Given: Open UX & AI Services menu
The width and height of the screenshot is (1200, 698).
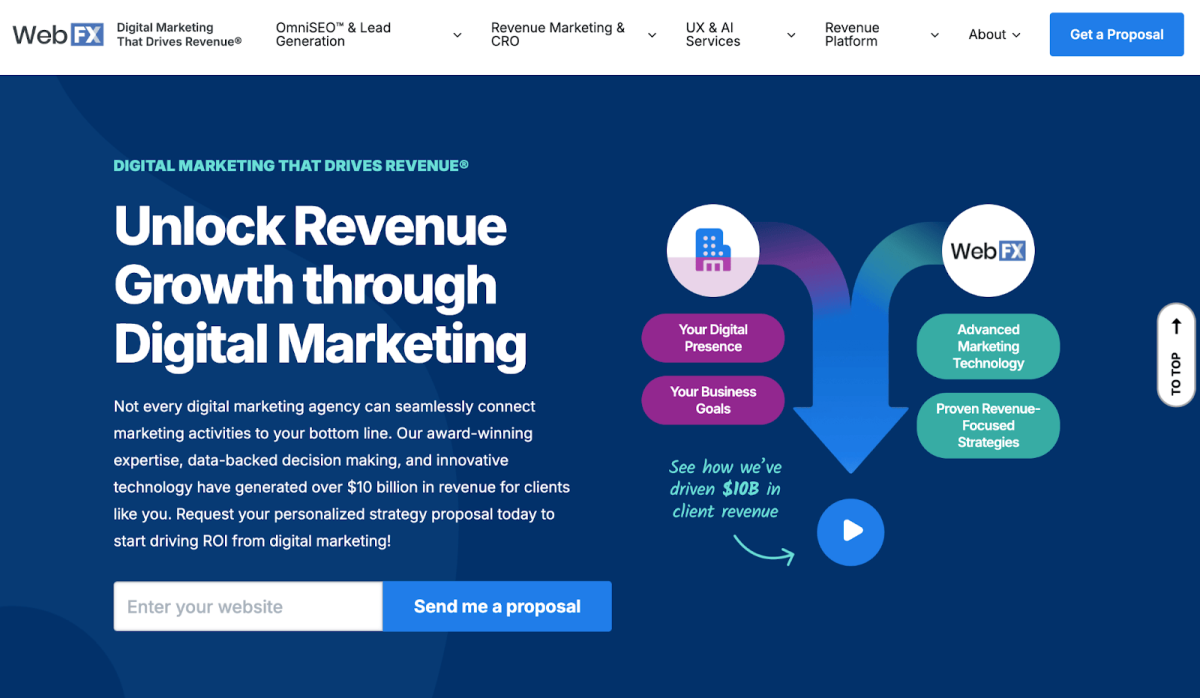Looking at the screenshot, I should coord(713,34).
